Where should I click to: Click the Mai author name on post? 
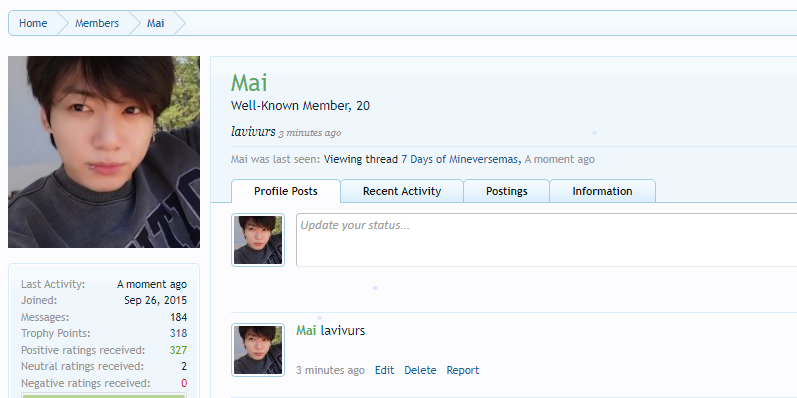[306, 330]
